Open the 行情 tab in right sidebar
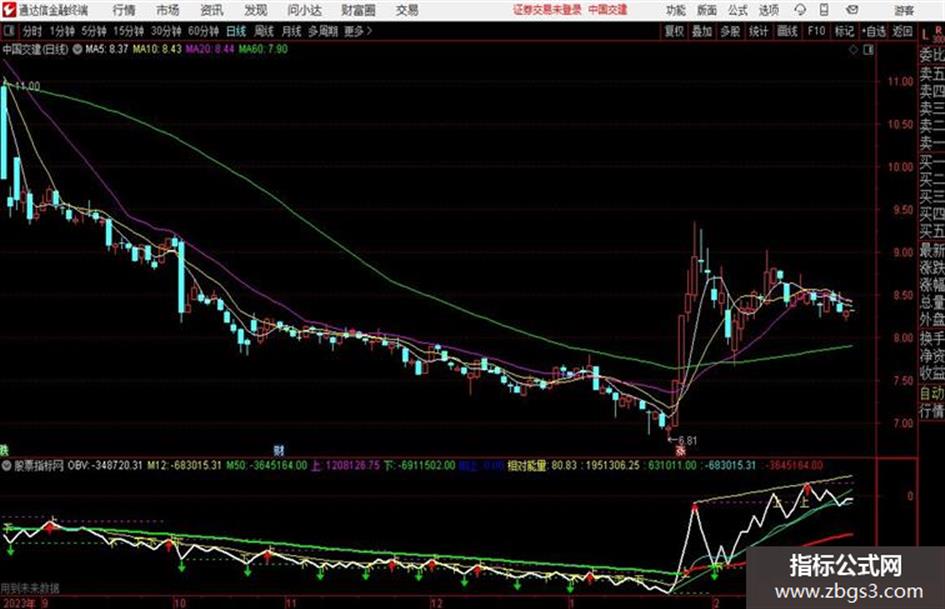 click(932, 411)
